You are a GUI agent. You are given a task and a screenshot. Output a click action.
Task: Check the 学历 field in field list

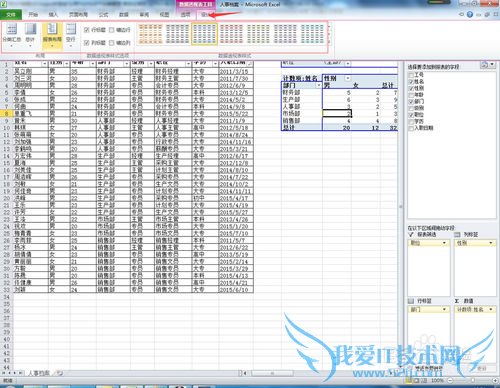coord(411,121)
